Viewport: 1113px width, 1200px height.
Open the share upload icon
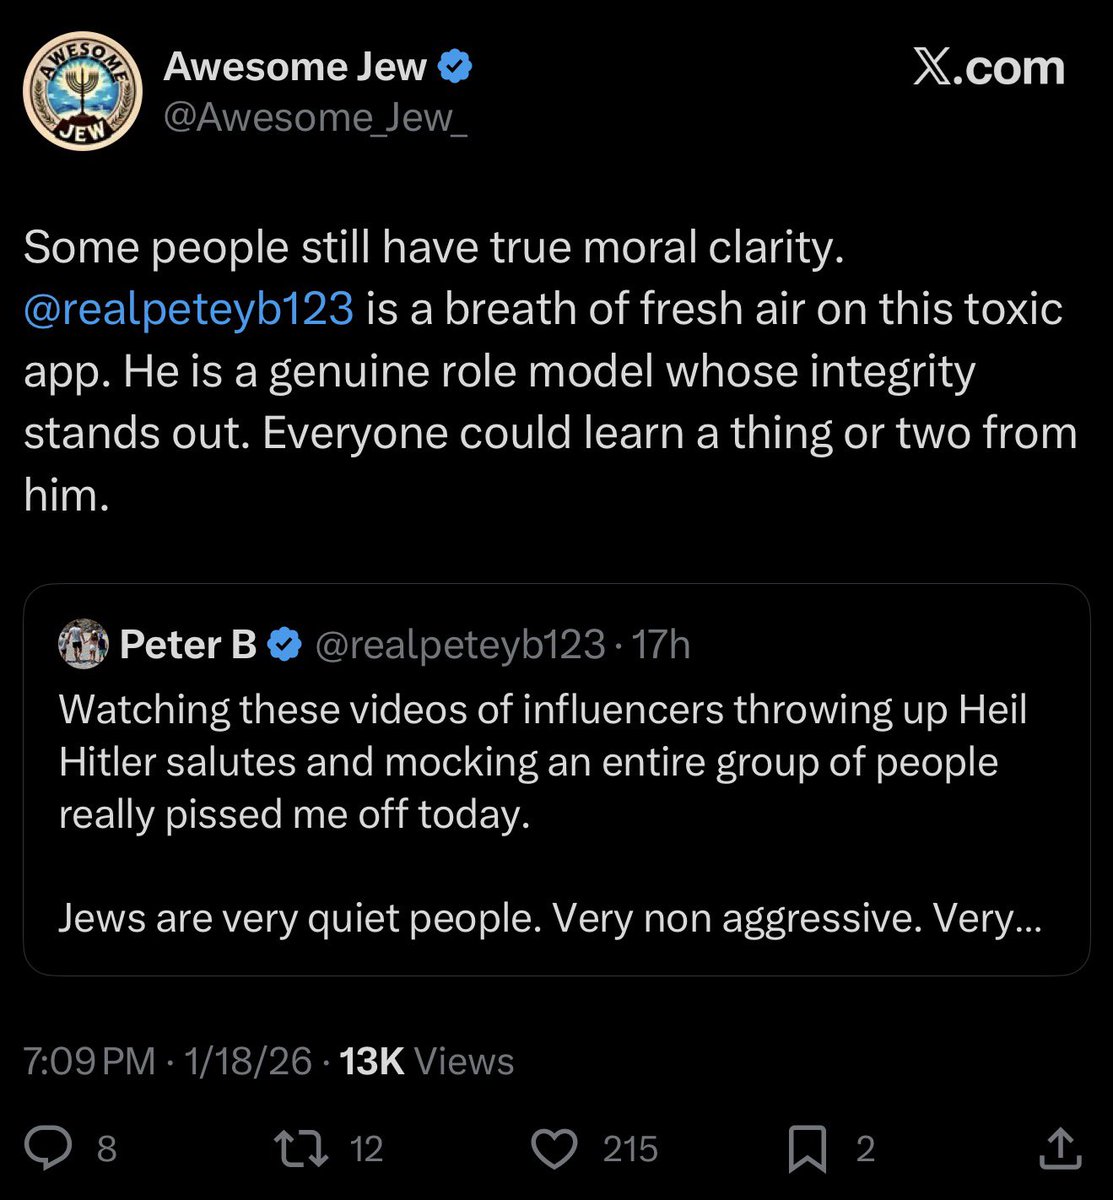1059,1148
